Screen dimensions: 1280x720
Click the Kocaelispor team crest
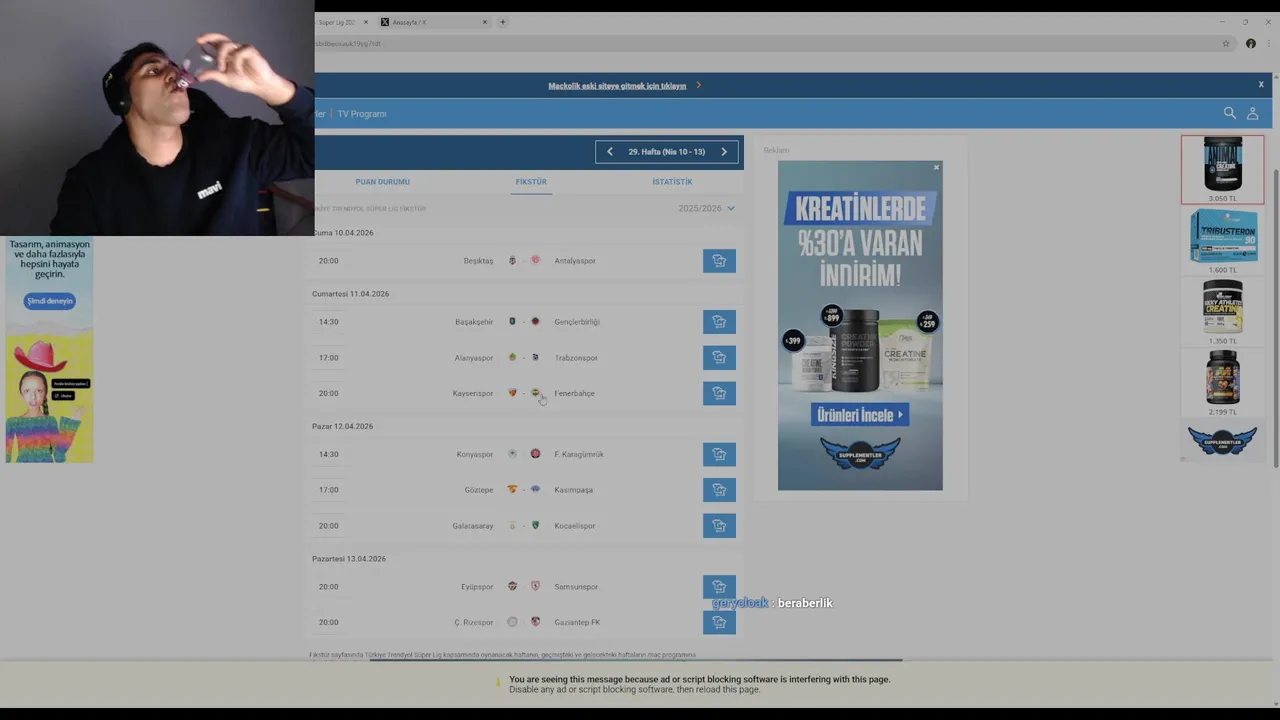(535, 525)
